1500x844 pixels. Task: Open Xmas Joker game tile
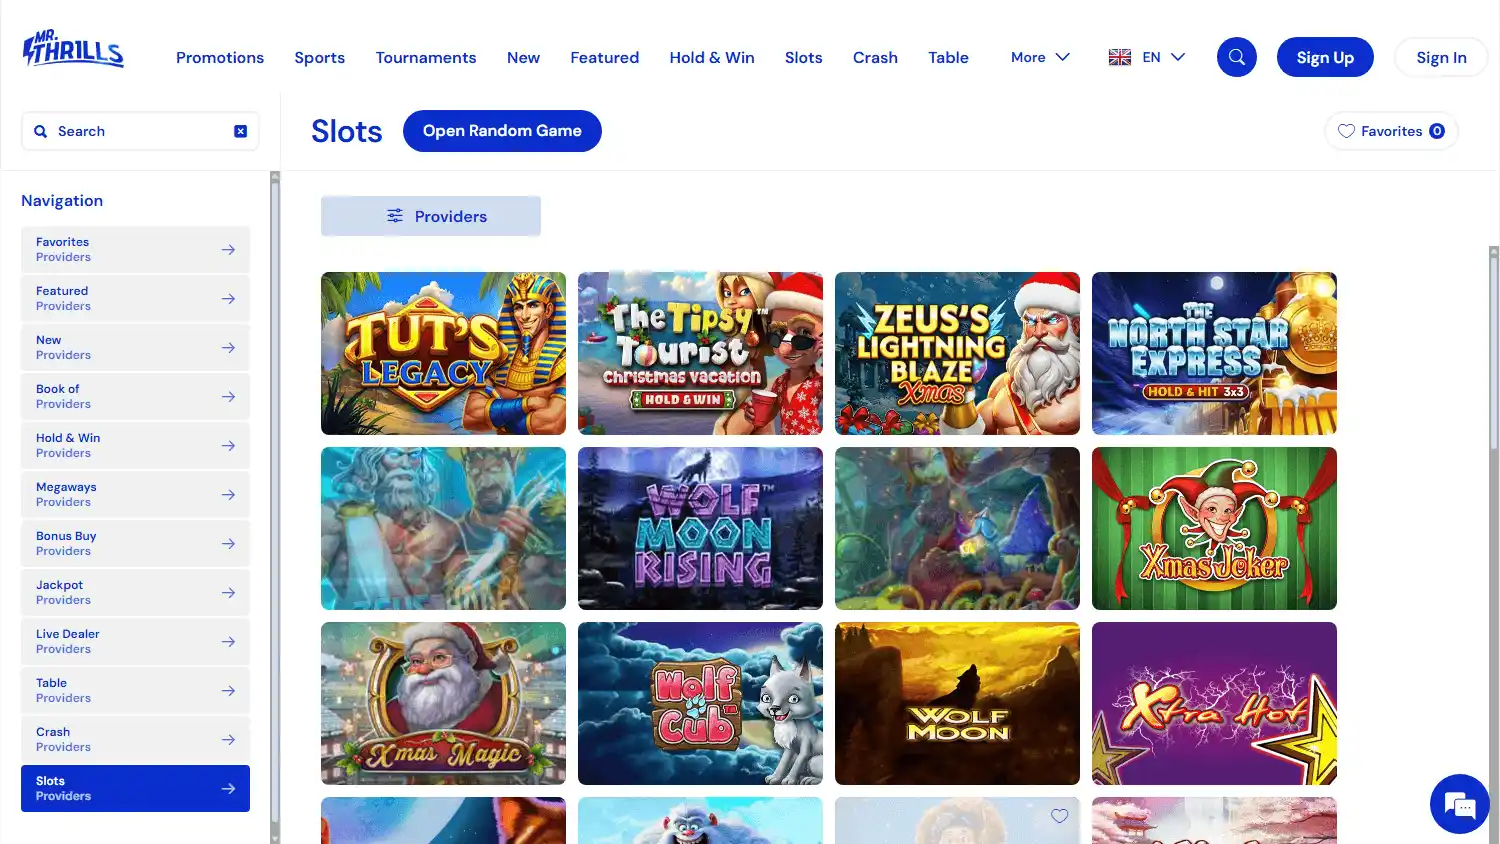click(x=1214, y=528)
